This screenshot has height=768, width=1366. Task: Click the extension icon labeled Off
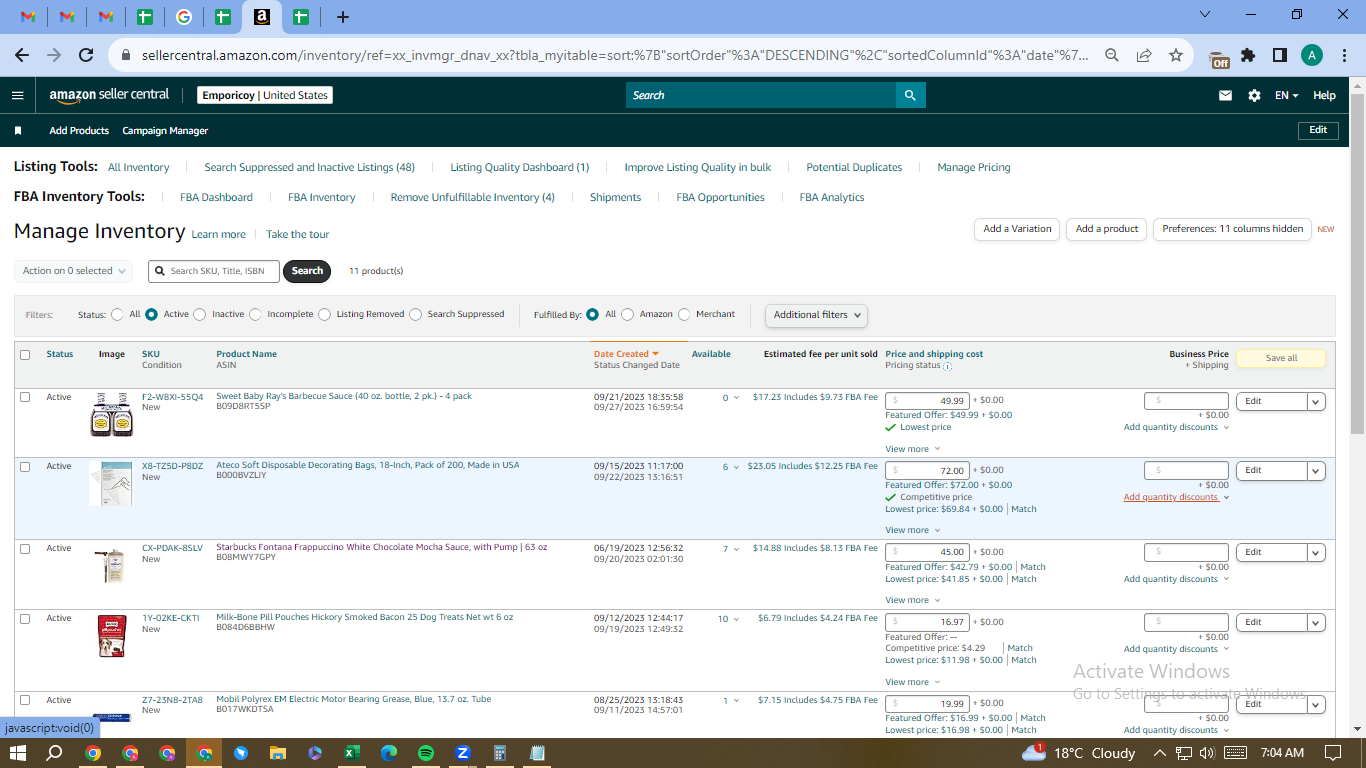[1219, 58]
